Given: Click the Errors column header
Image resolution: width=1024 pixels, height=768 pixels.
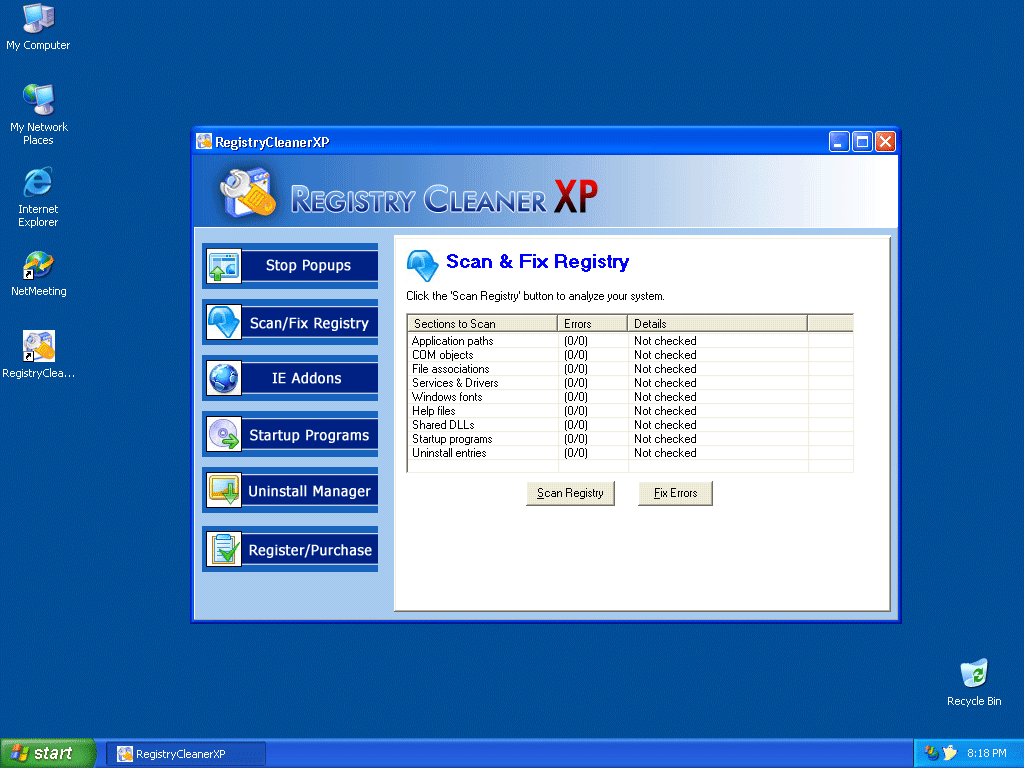Looking at the screenshot, I should (x=592, y=323).
